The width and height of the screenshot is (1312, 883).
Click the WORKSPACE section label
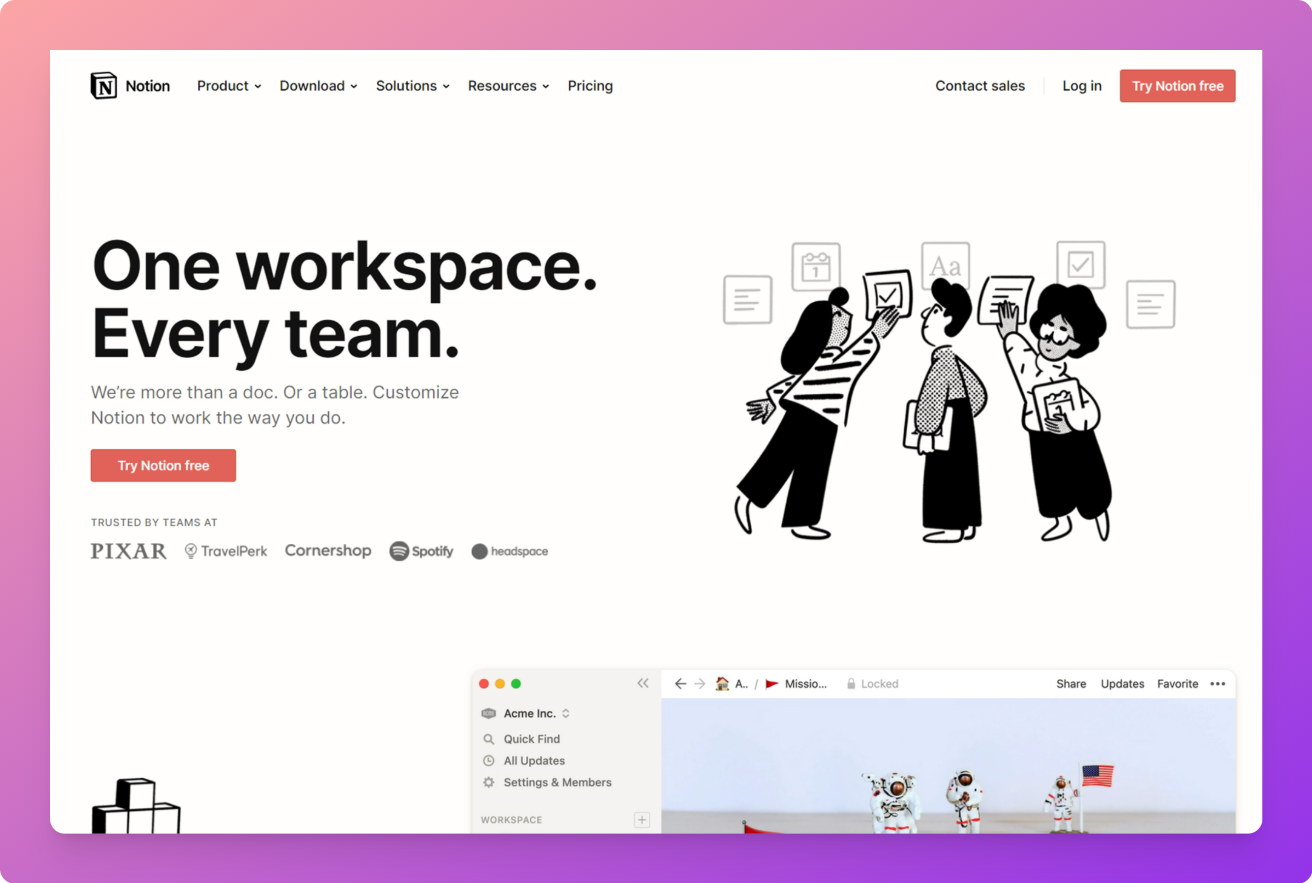pos(511,820)
